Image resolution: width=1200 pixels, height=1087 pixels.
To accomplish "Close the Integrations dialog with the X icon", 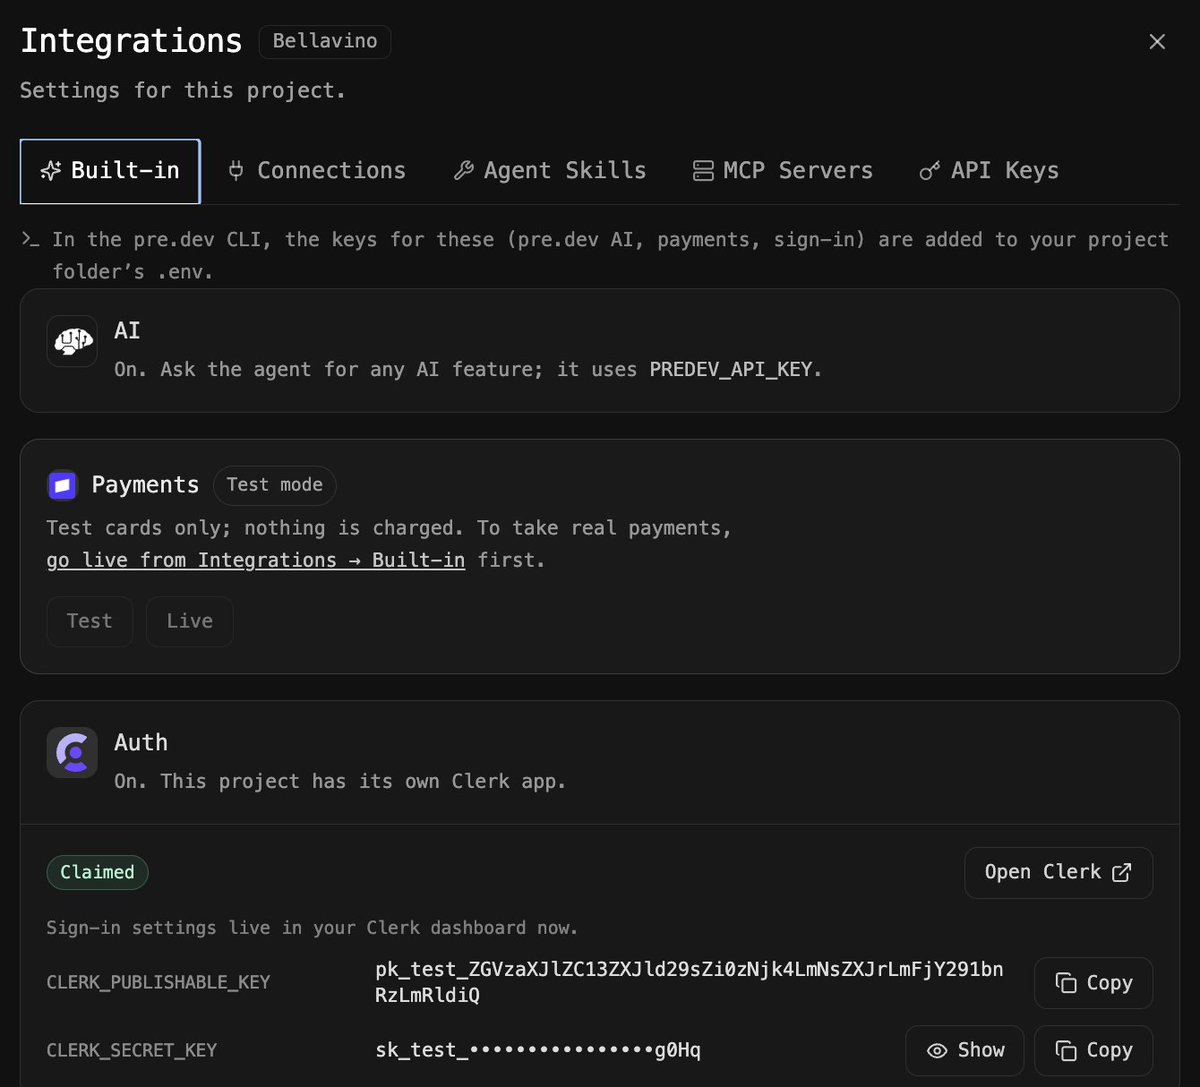I will click(x=1157, y=42).
